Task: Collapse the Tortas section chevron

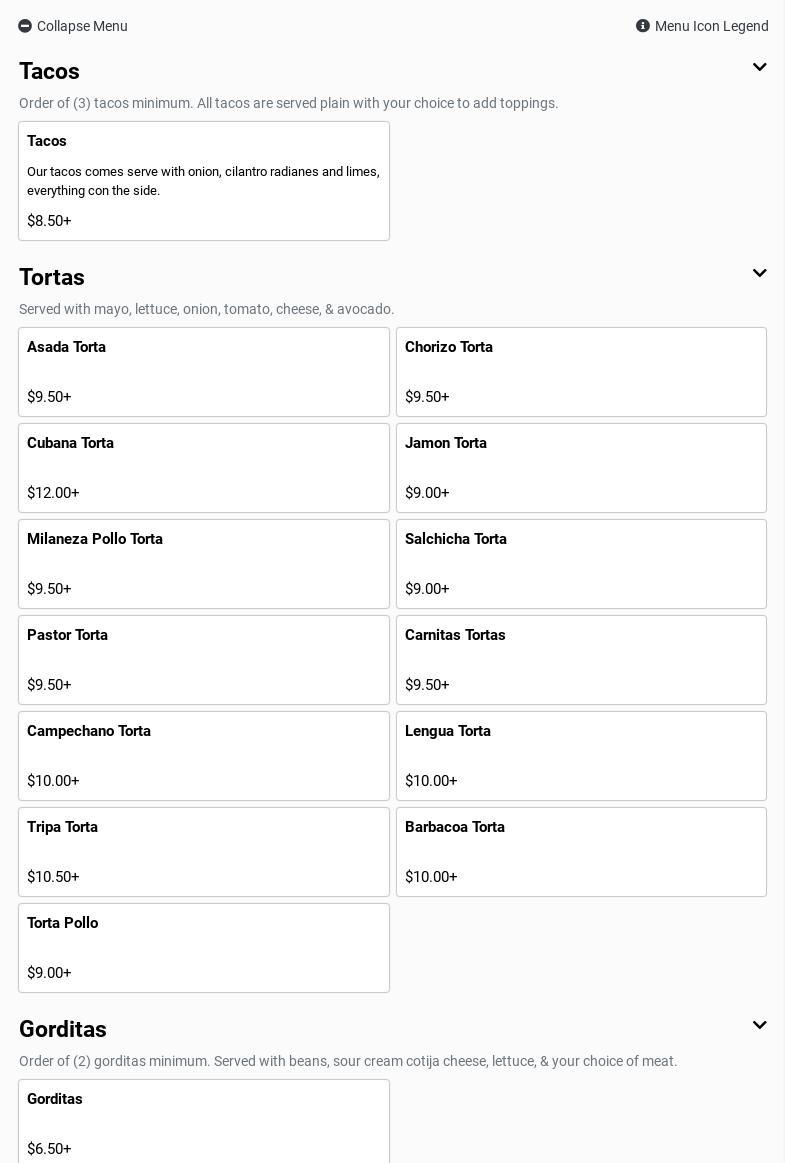Action: tap(759, 274)
